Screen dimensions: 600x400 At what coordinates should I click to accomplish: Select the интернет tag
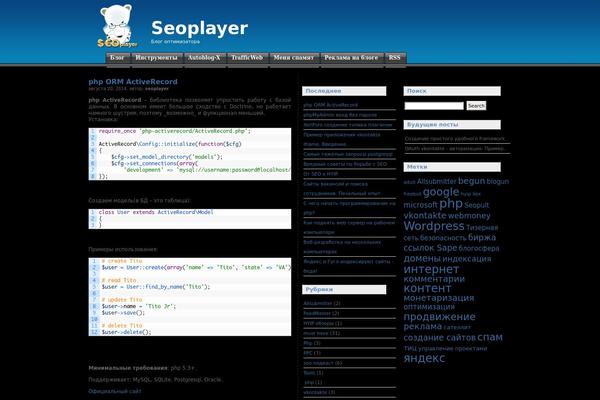tap(431, 269)
